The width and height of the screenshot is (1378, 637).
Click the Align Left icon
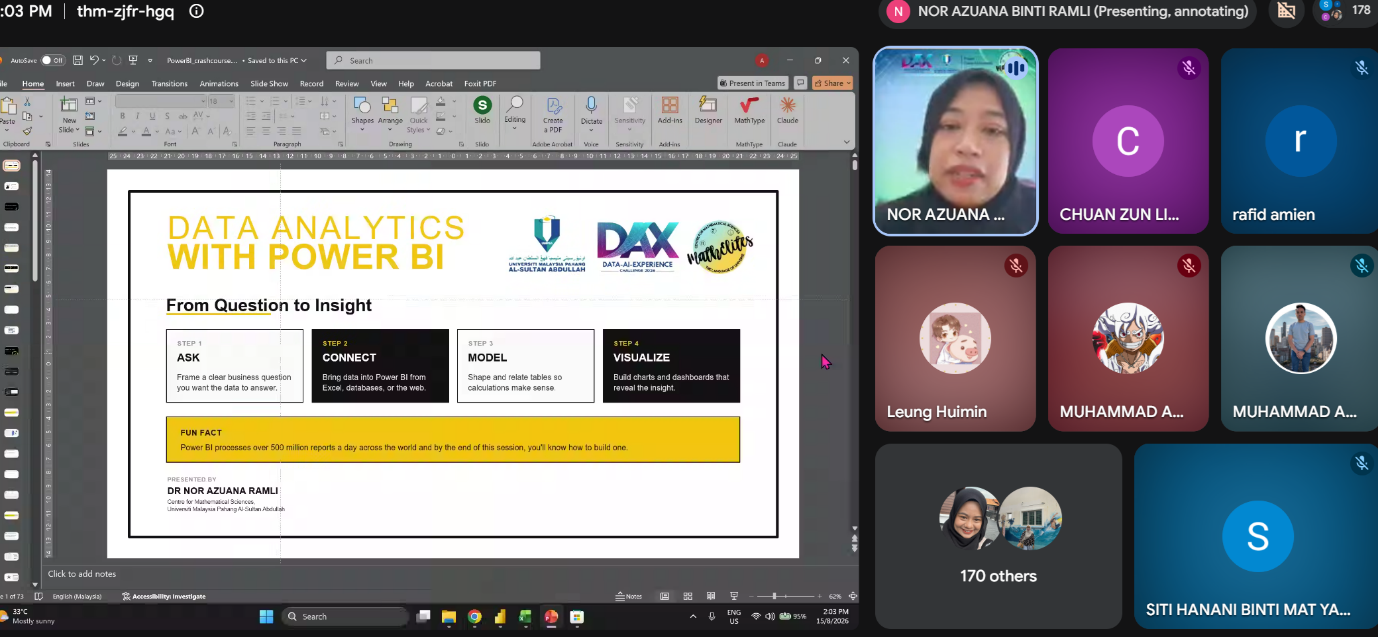tap(250, 131)
